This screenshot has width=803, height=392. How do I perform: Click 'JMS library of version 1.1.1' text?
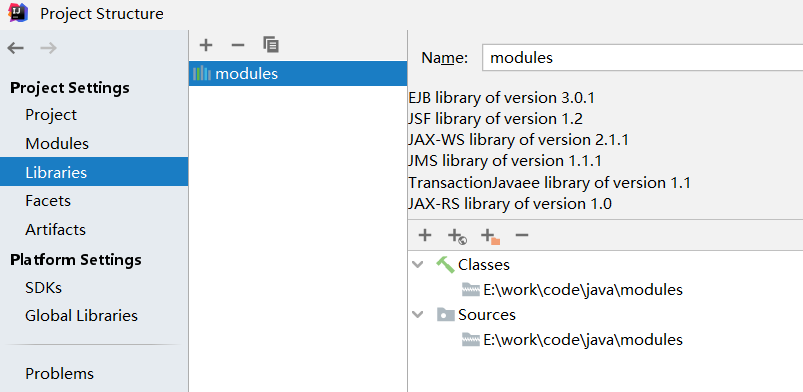(504, 161)
